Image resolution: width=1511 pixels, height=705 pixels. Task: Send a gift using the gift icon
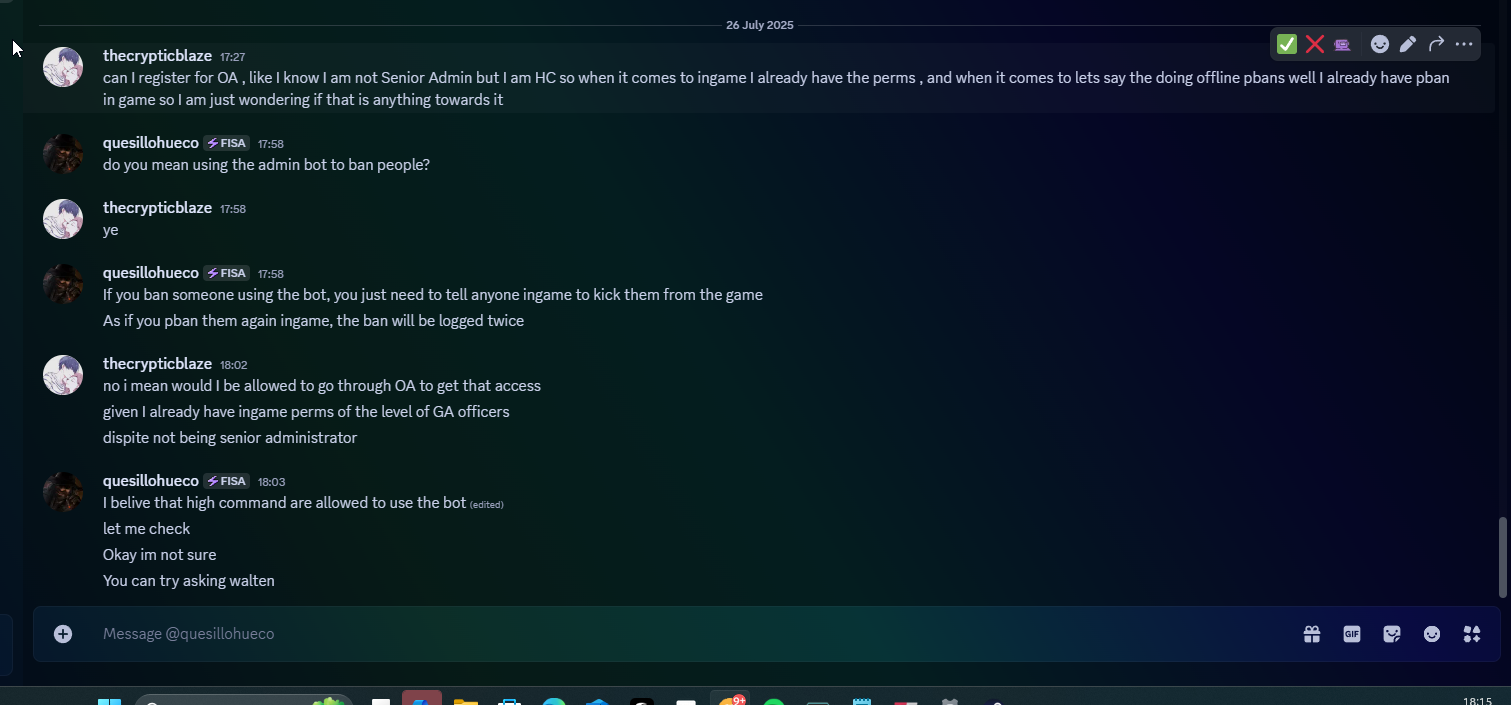pyautogui.click(x=1312, y=634)
